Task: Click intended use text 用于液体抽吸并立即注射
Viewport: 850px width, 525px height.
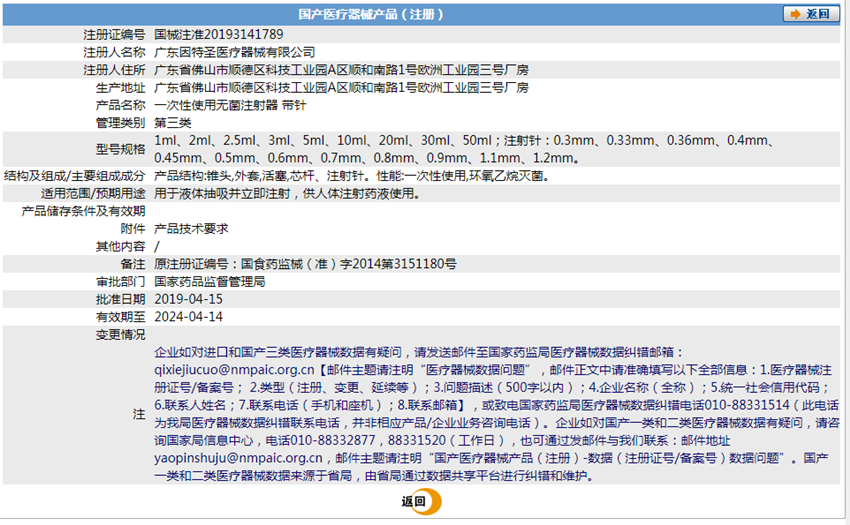Action: coord(222,194)
